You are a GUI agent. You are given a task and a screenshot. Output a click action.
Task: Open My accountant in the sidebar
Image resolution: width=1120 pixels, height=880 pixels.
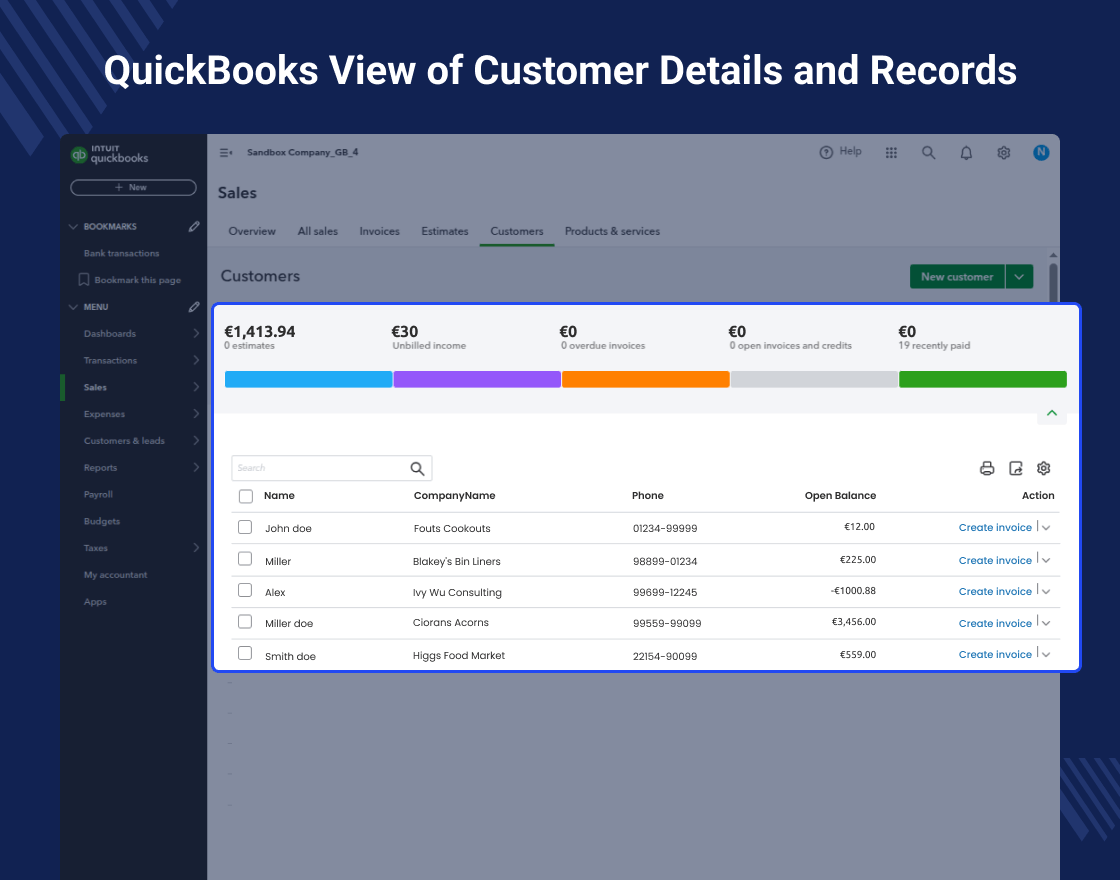pyautogui.click(x=116, y=575)
